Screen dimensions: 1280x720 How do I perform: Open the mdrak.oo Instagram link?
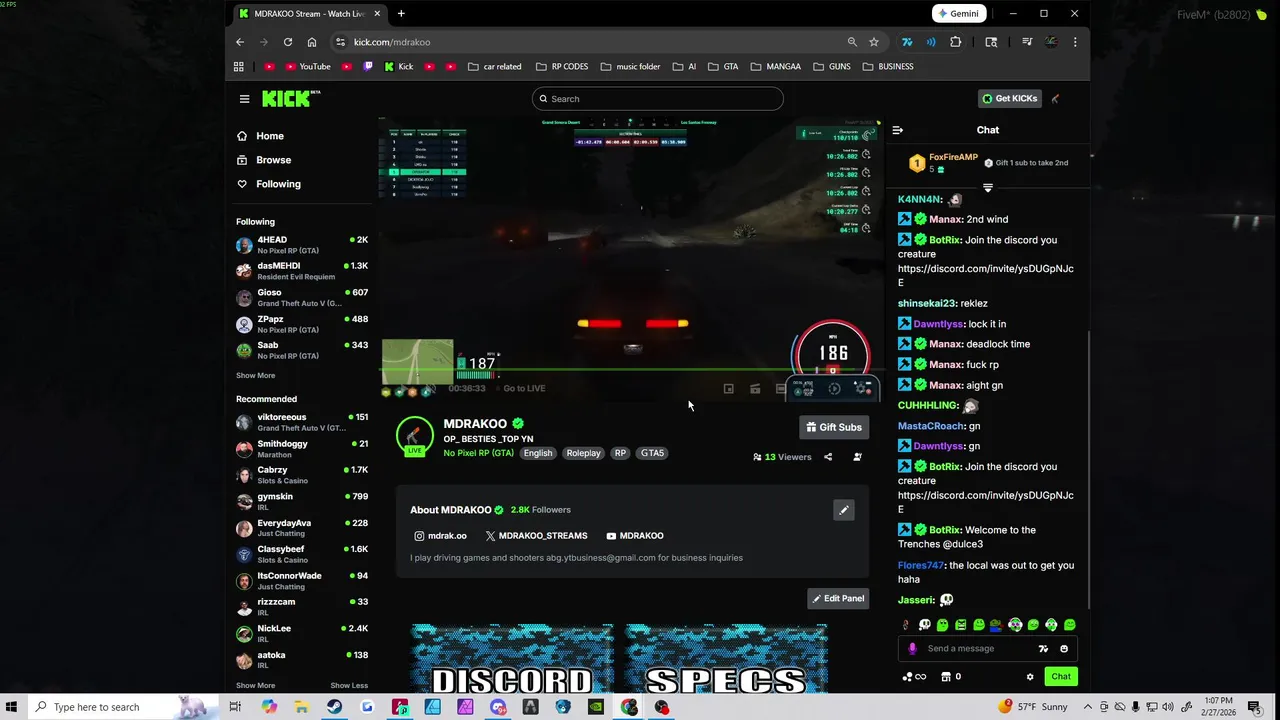click(440, 536)
